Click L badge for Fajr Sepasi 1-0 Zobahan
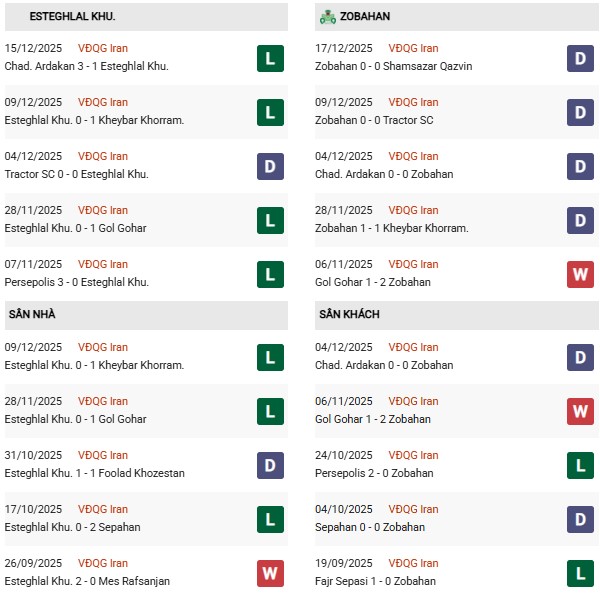This screenshot has width=600, height=594. click(x=582, y=573)
